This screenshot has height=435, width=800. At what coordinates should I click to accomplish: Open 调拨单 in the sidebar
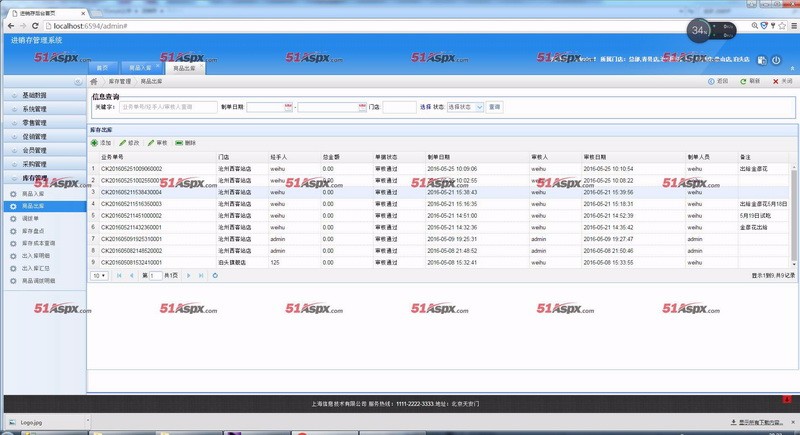[30, 219]
